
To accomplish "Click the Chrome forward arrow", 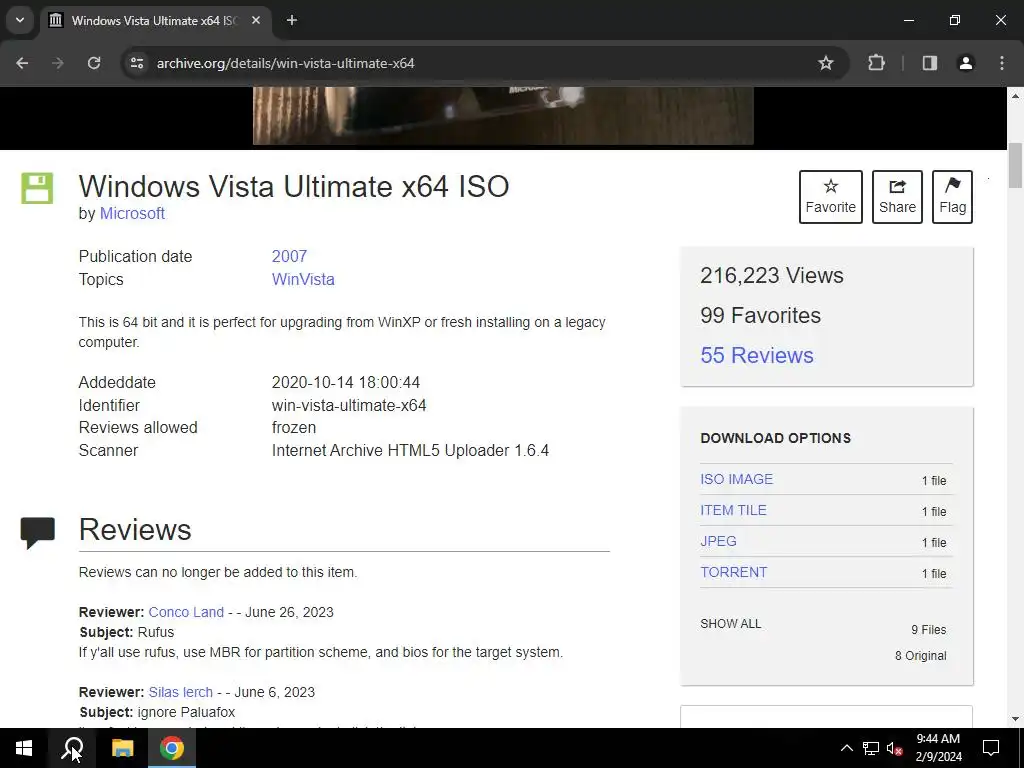I will click(x=57, y=63).
